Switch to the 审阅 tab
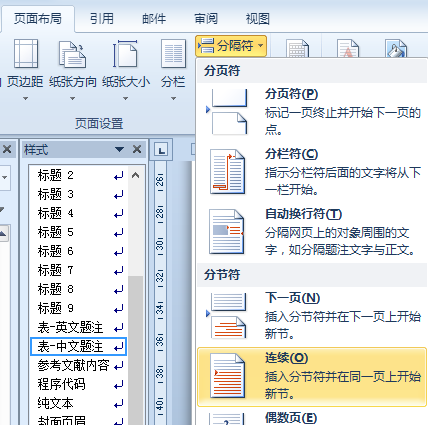Image resolution: width=428 pixels, height=425 pixels. click(206, 18)
